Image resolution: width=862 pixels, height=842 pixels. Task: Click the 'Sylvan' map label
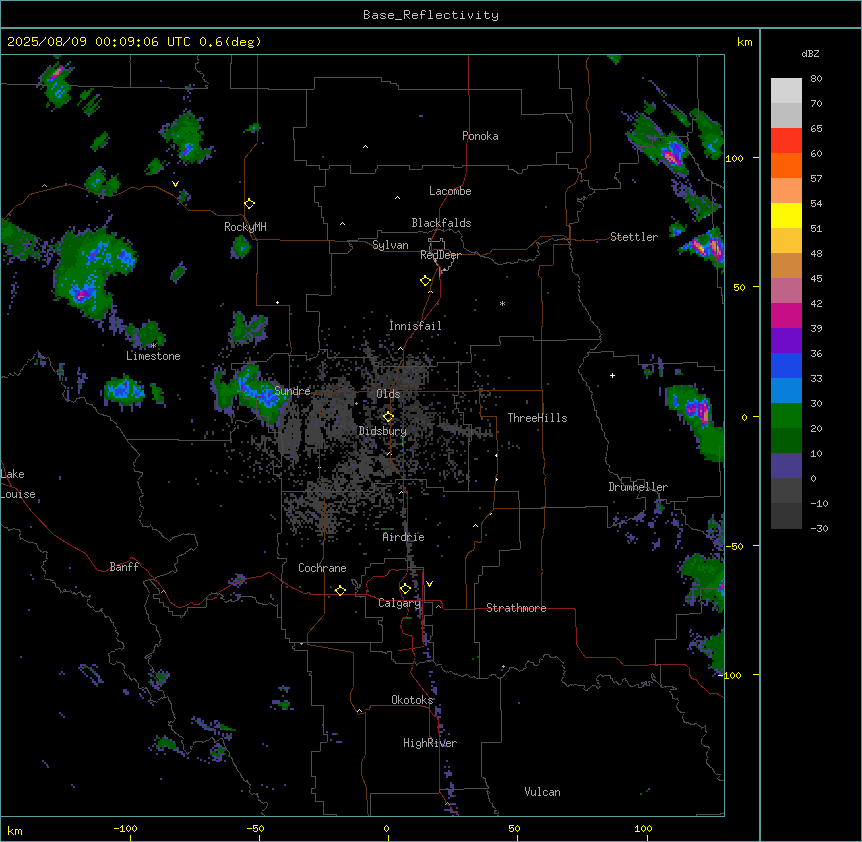coord(390,245)
